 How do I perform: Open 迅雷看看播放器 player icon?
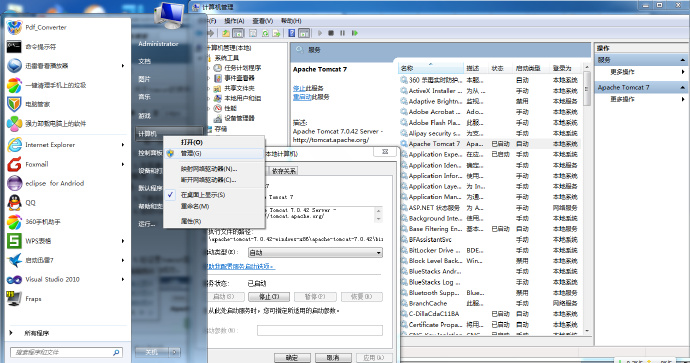[x=14, y=66]
